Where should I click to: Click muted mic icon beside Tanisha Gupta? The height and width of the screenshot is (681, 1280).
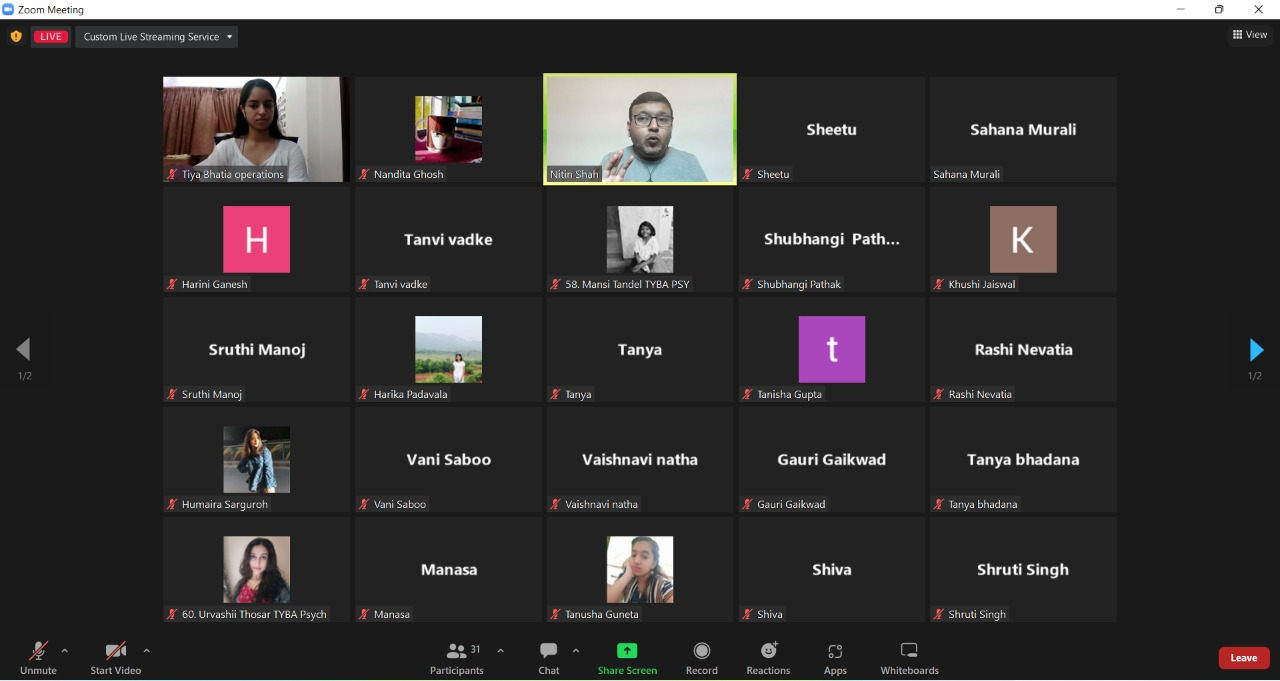pyautogui.click(x=747, y=394)
